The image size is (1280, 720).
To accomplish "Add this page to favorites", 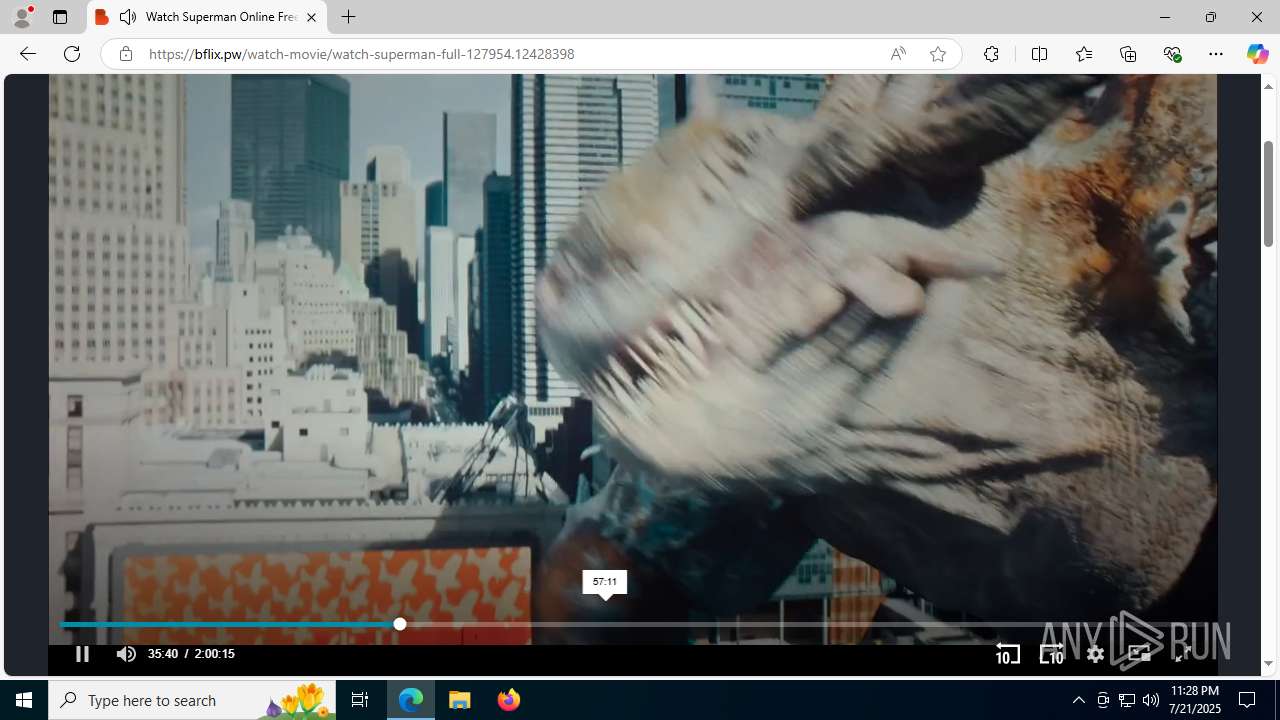I will (937, 54).
